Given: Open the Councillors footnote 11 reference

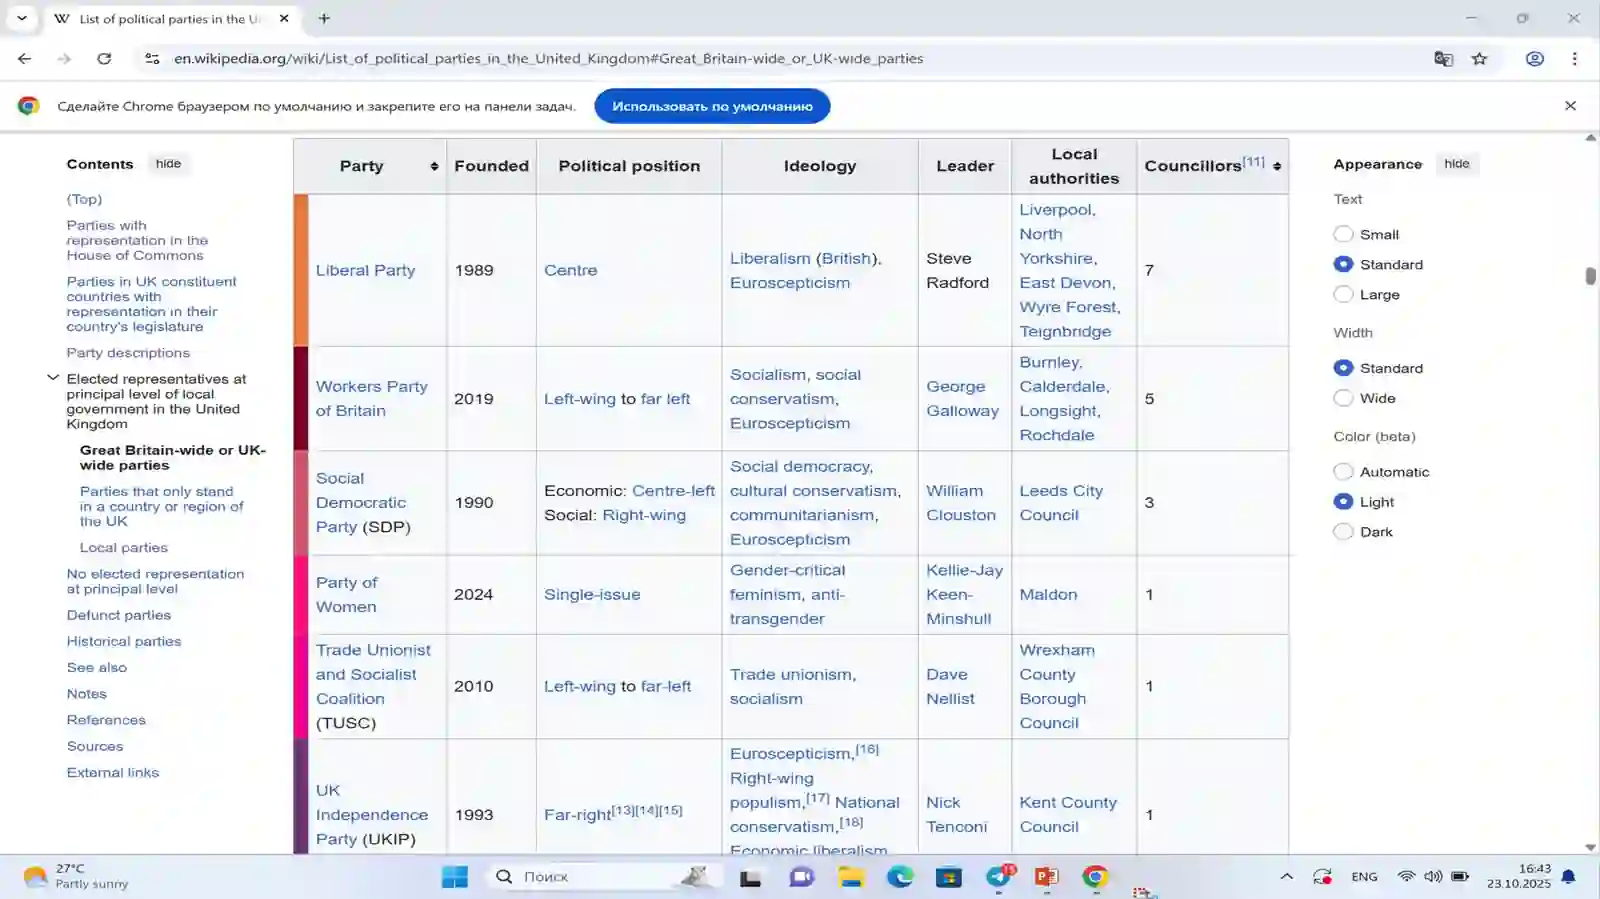Looking at the screenshot, I should [1254, 161].
